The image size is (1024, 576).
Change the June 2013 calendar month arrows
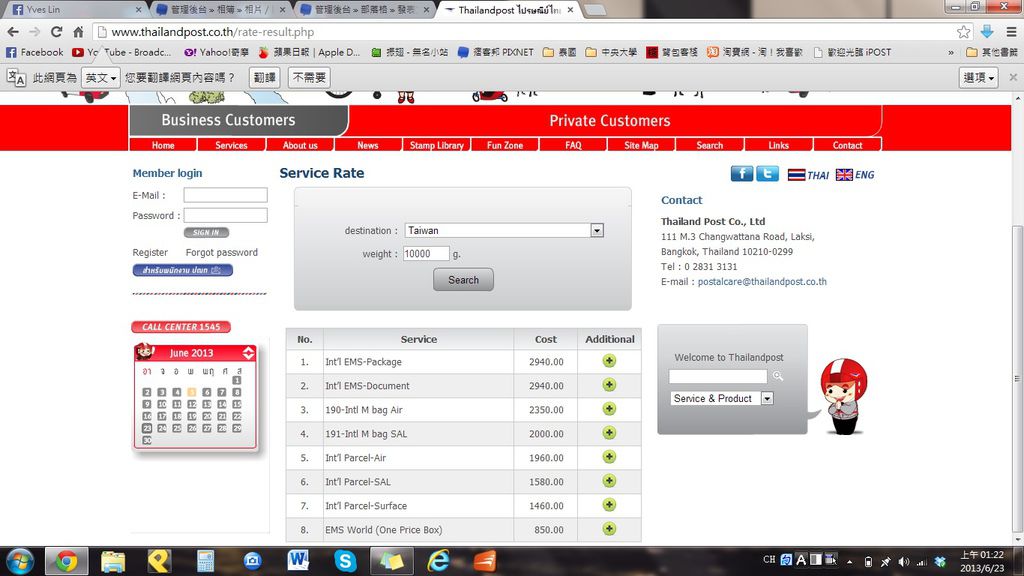pyautogui.click(x=248, y=353)
